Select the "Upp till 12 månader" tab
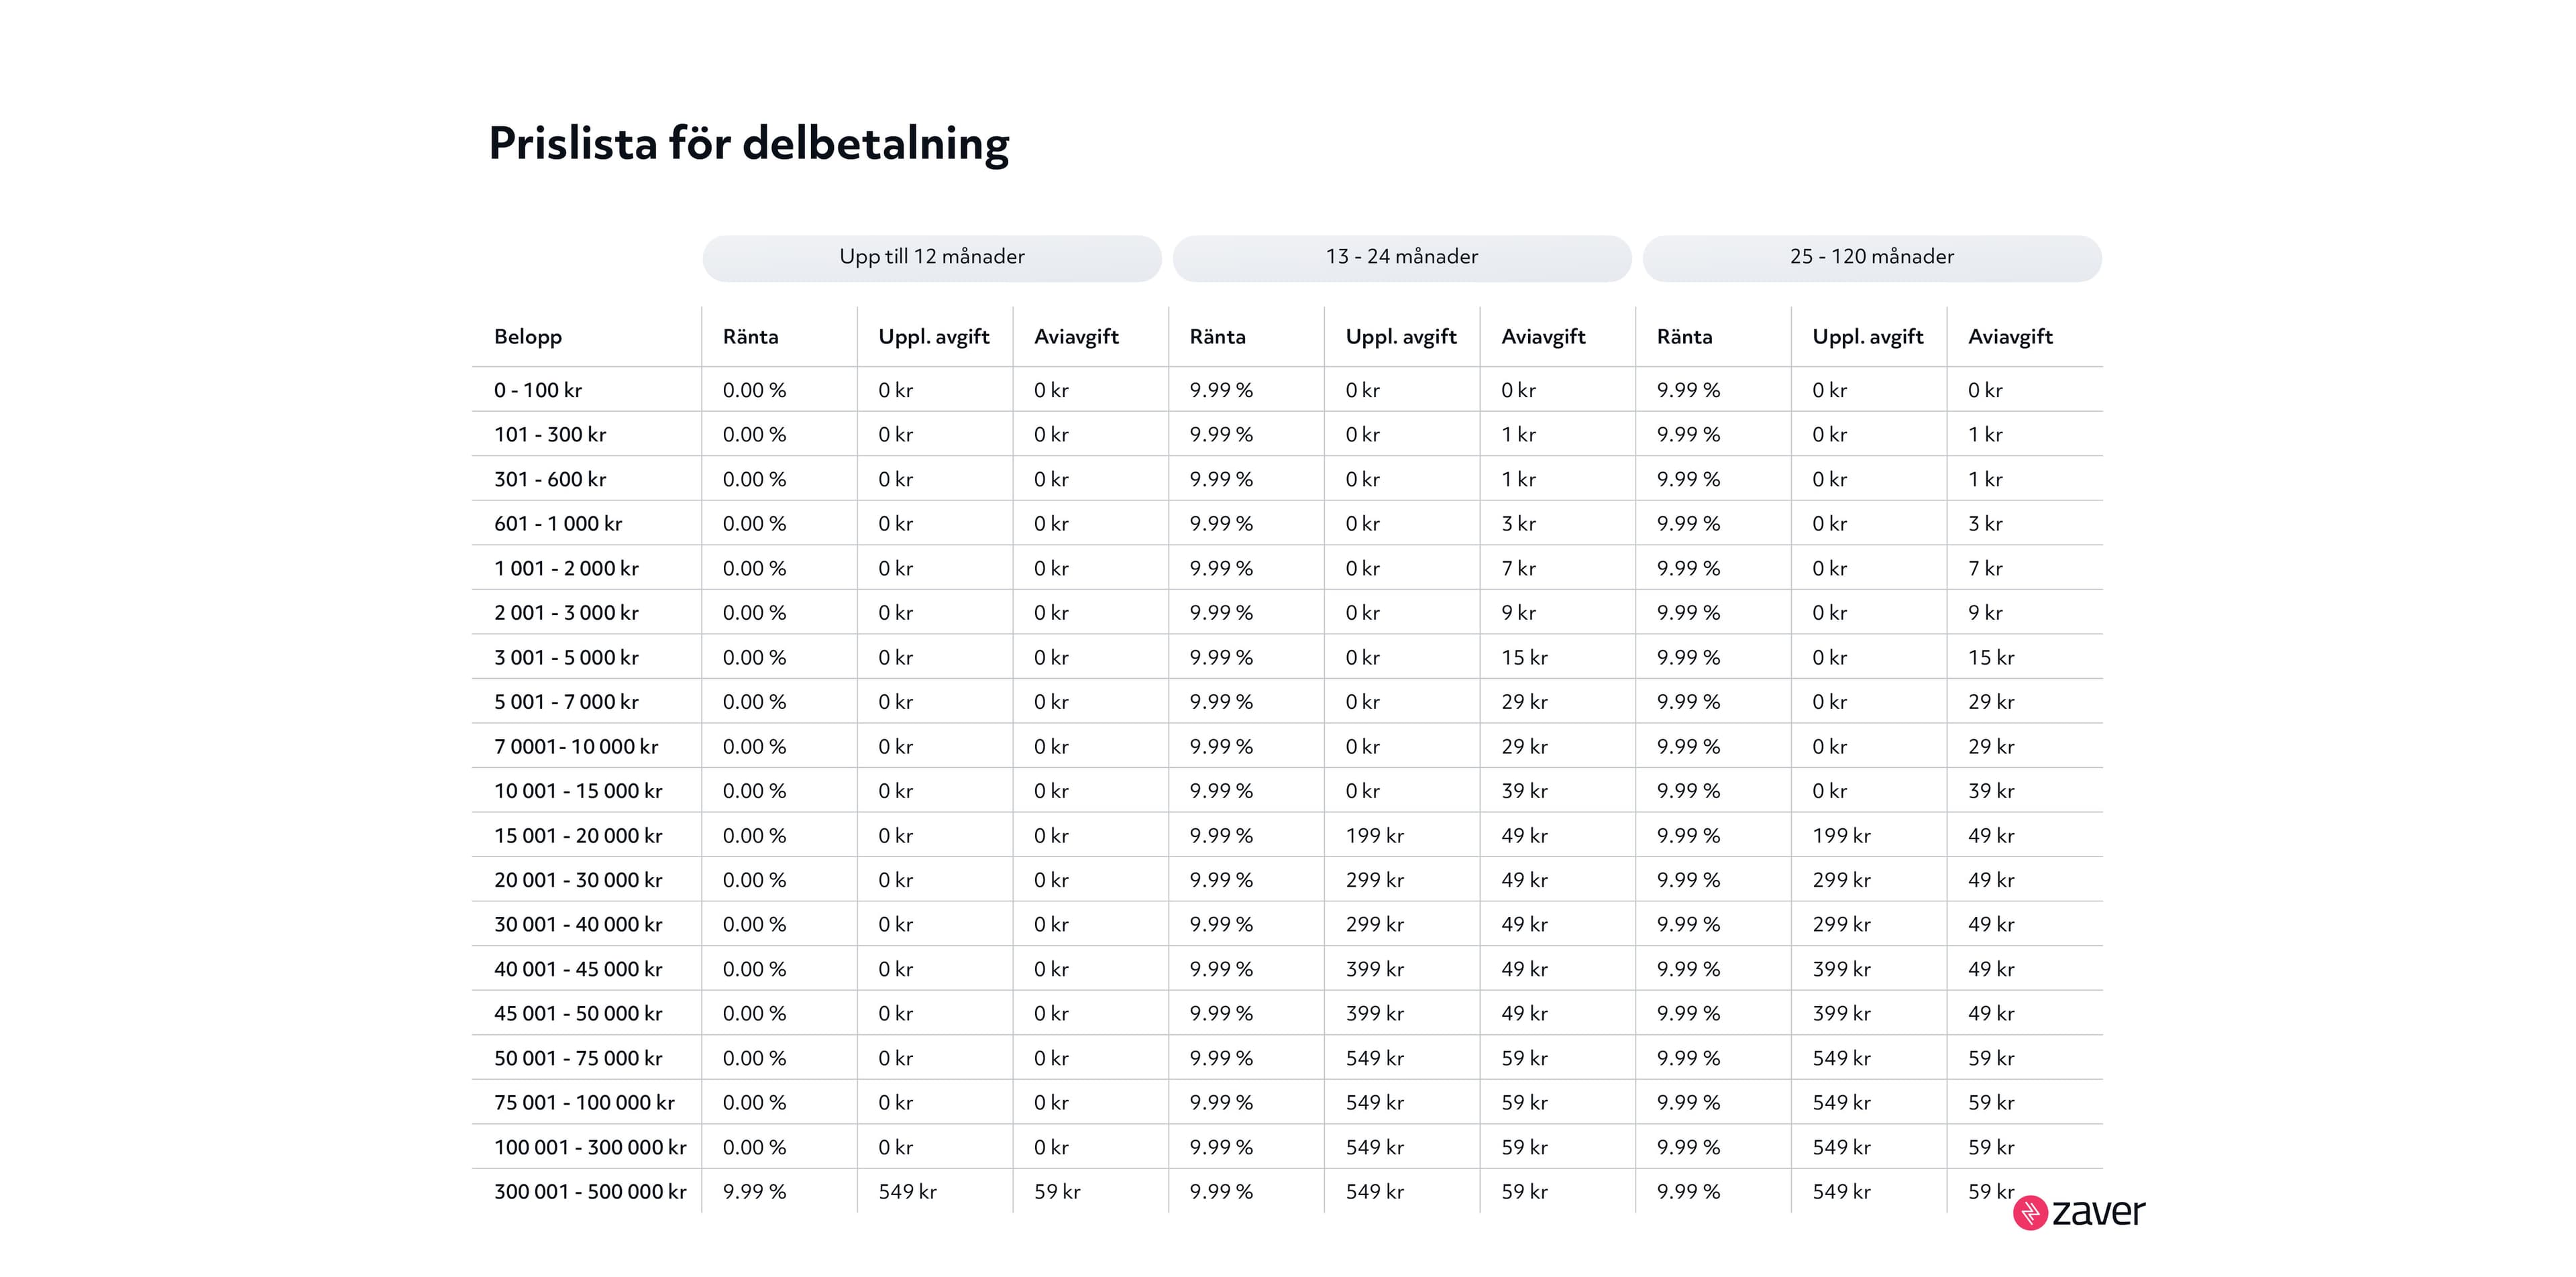This screenshot has width=2576, height=1277. coord(931,257)
